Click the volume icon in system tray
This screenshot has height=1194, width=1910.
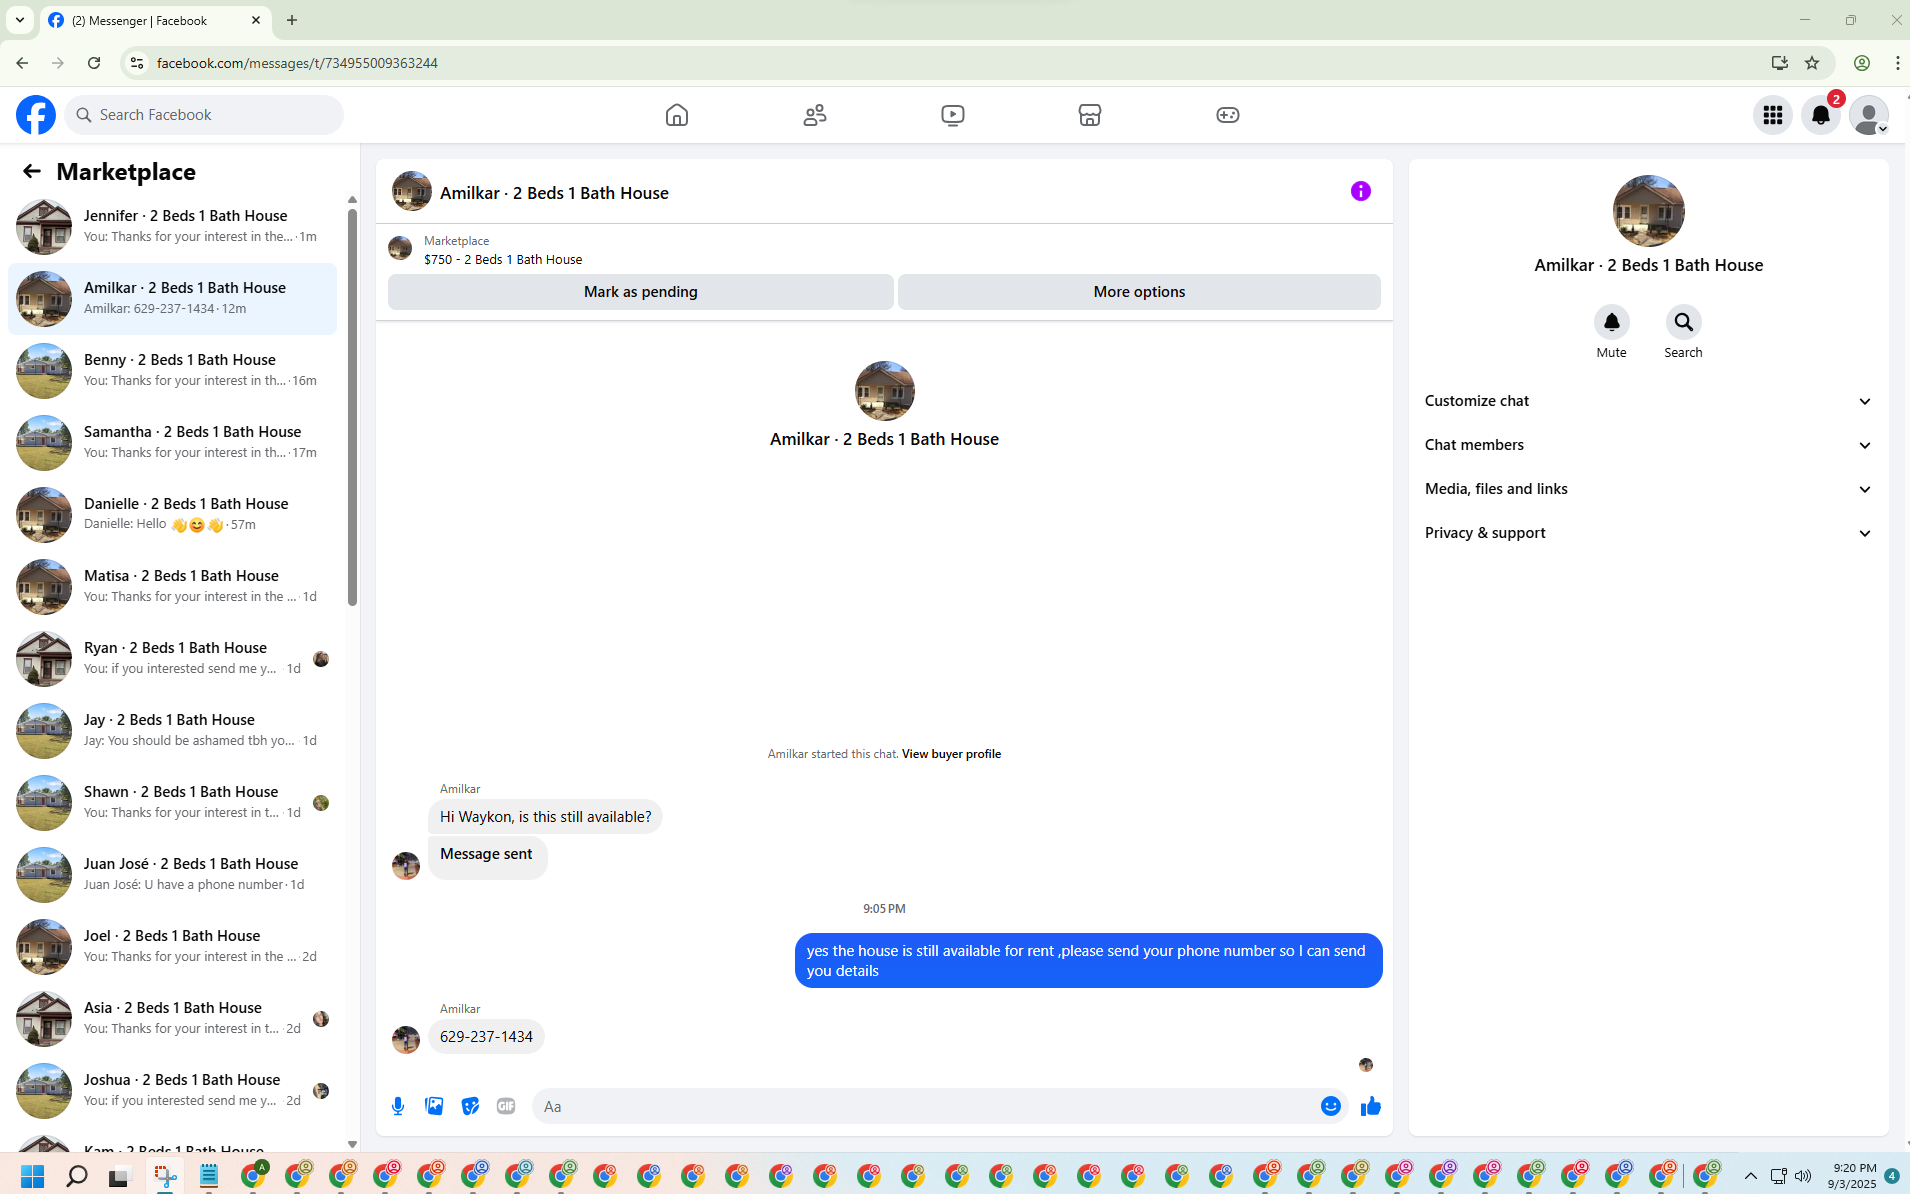point(1803,1176)
